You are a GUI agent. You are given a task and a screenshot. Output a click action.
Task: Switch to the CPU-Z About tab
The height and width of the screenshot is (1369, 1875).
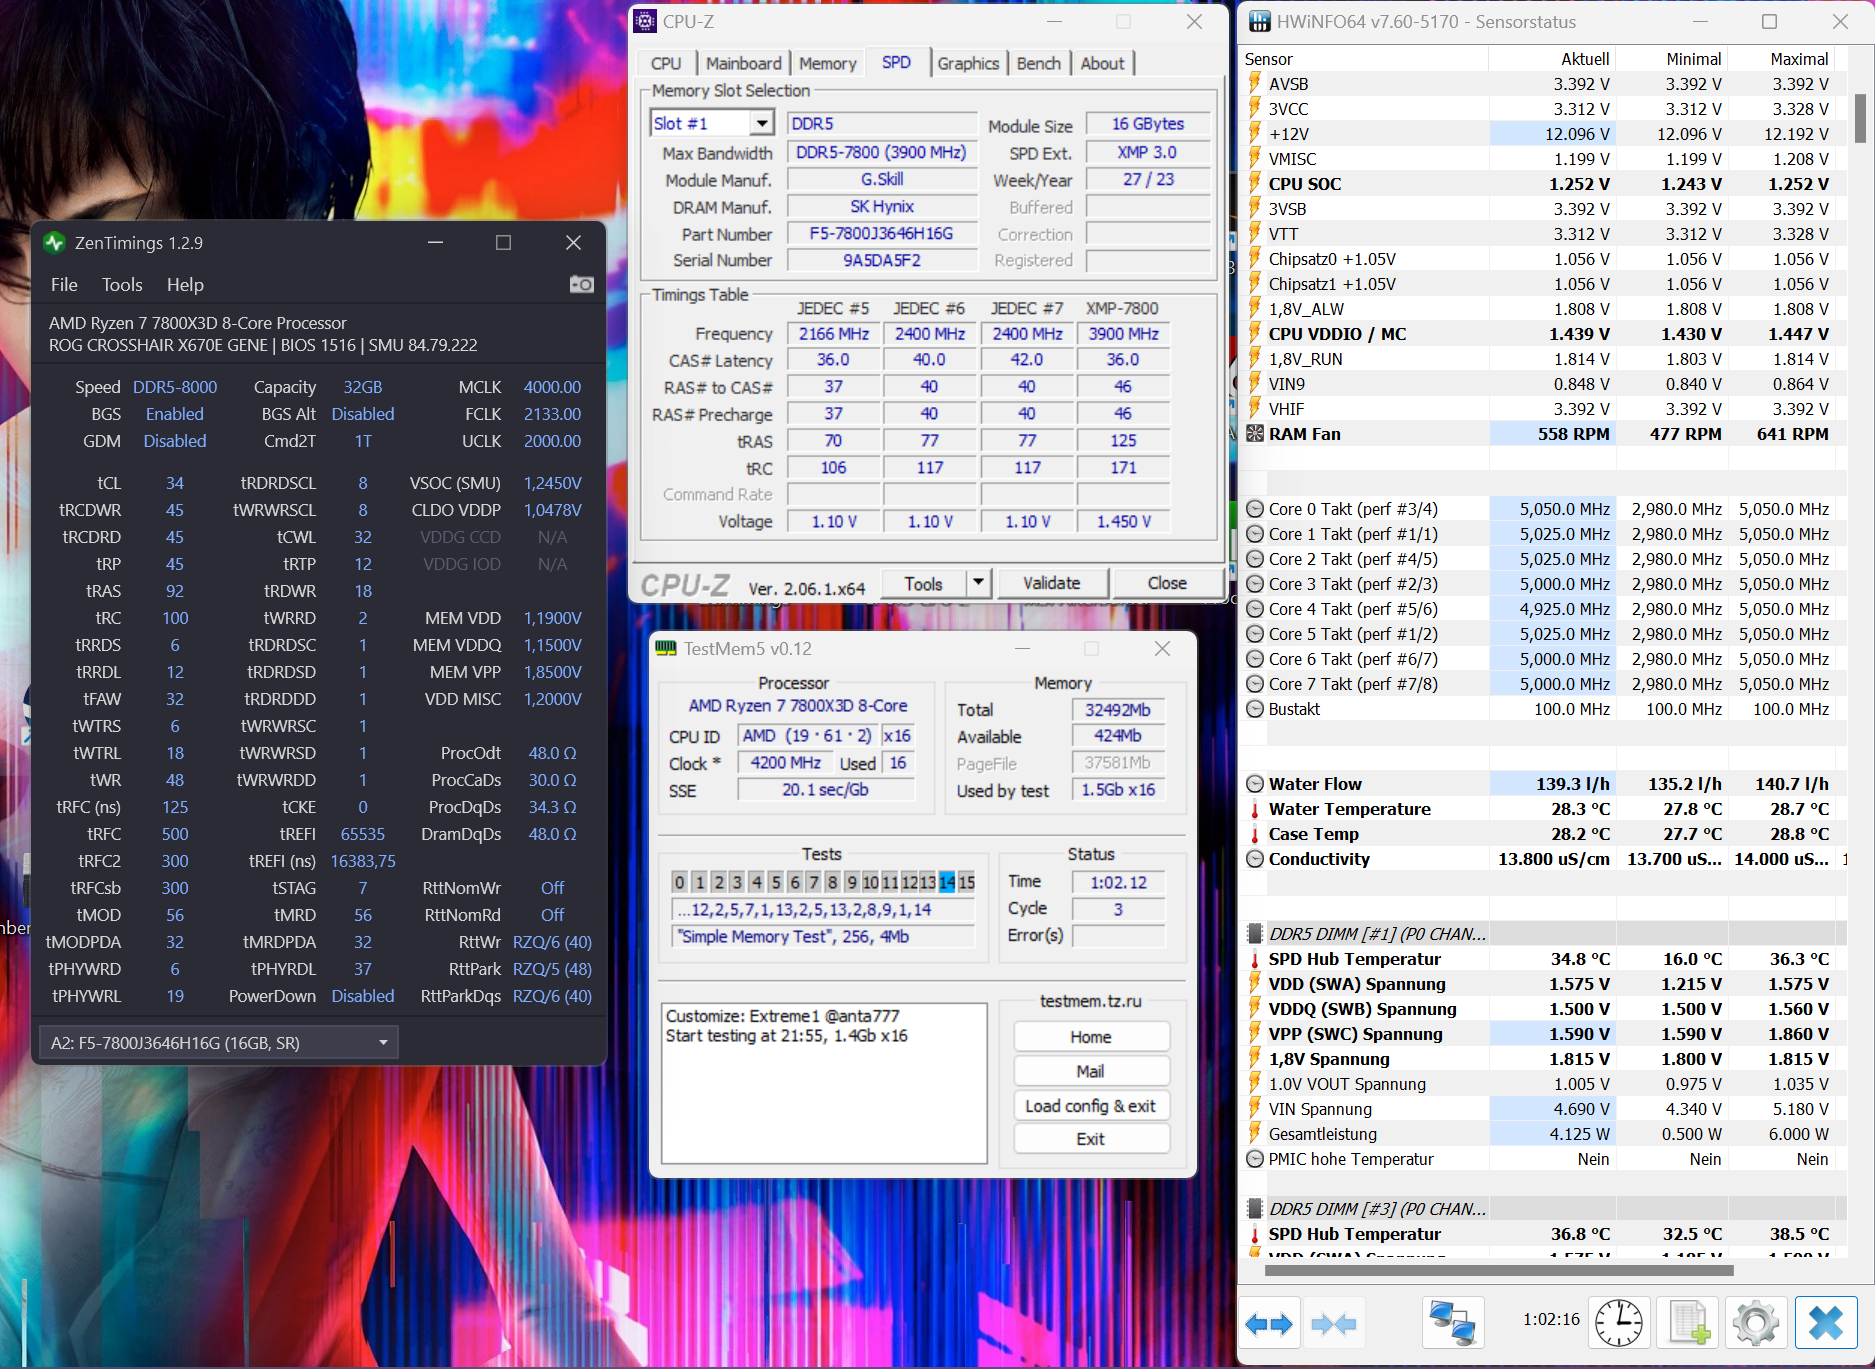(x=1102, y=63)
